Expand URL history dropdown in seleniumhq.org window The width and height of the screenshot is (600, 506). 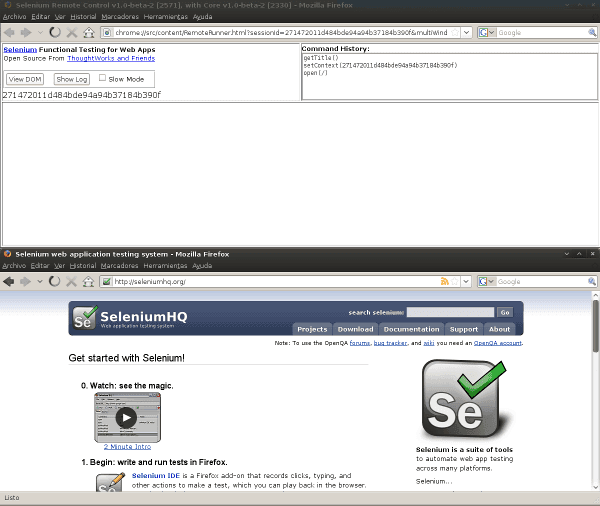pyautogui.click(x=467, y=282)
